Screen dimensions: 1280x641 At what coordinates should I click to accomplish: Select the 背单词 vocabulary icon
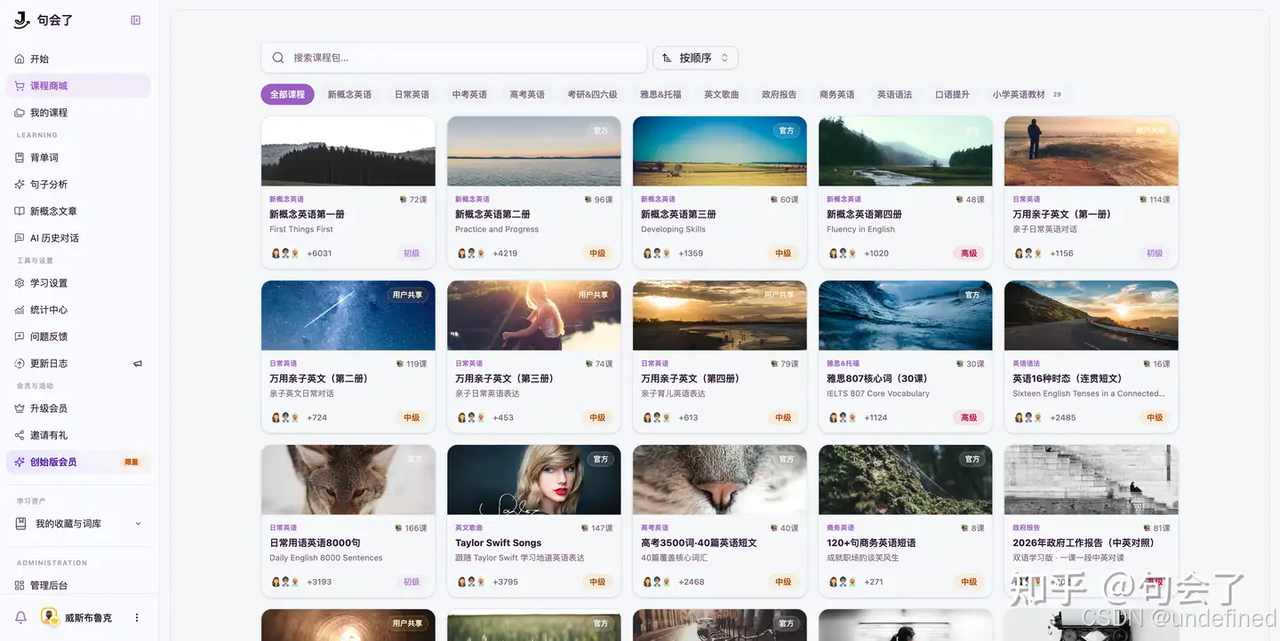20,158
